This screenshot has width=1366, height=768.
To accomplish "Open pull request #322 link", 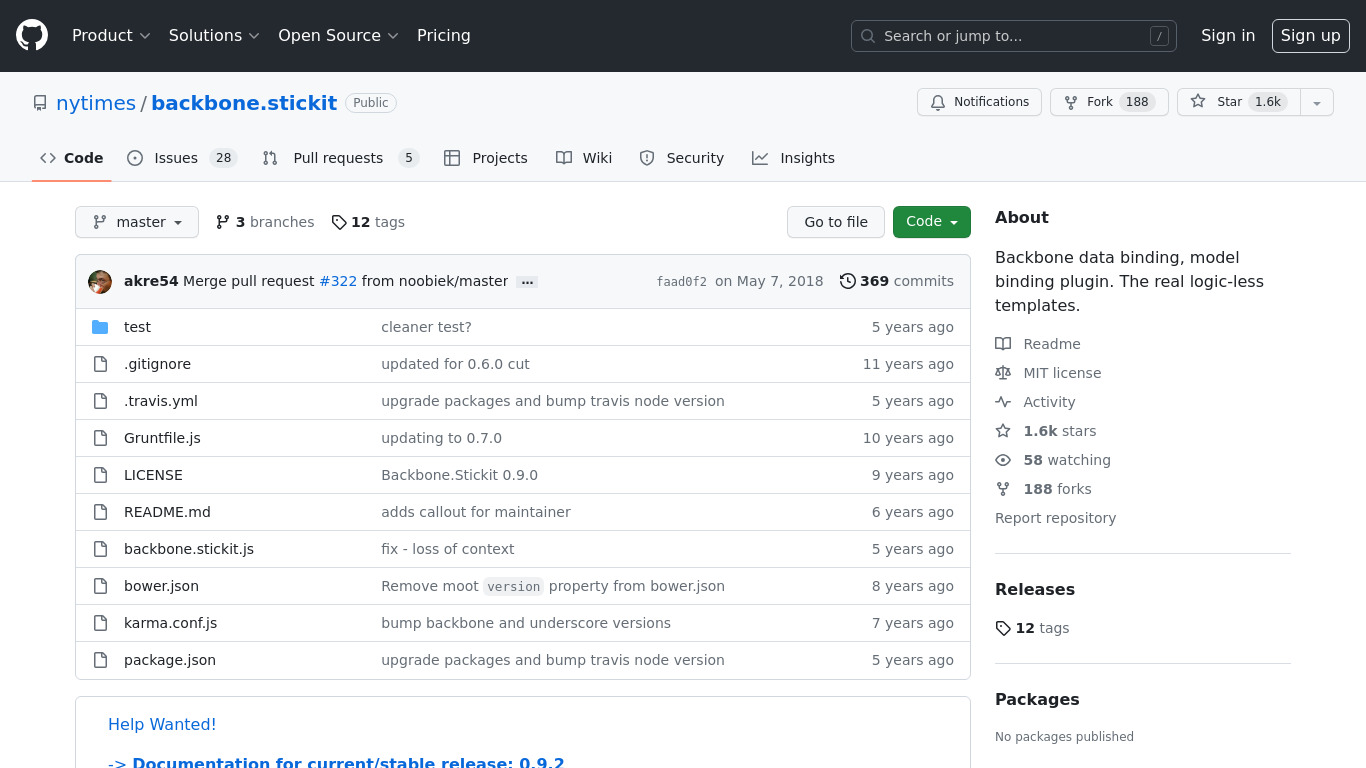I will click(338, 281).
